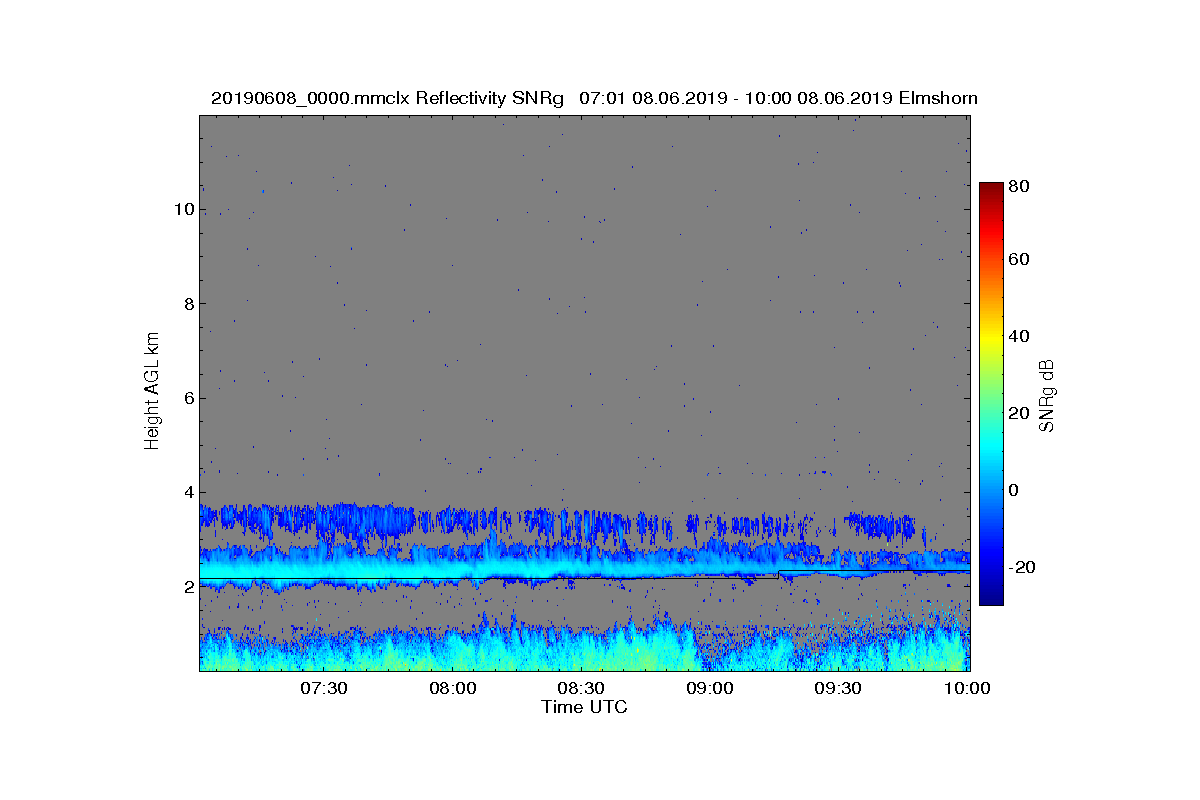Click the 'SNRg dB' colorbar label
The image size is (1200, 800).
click(1046, 394)
